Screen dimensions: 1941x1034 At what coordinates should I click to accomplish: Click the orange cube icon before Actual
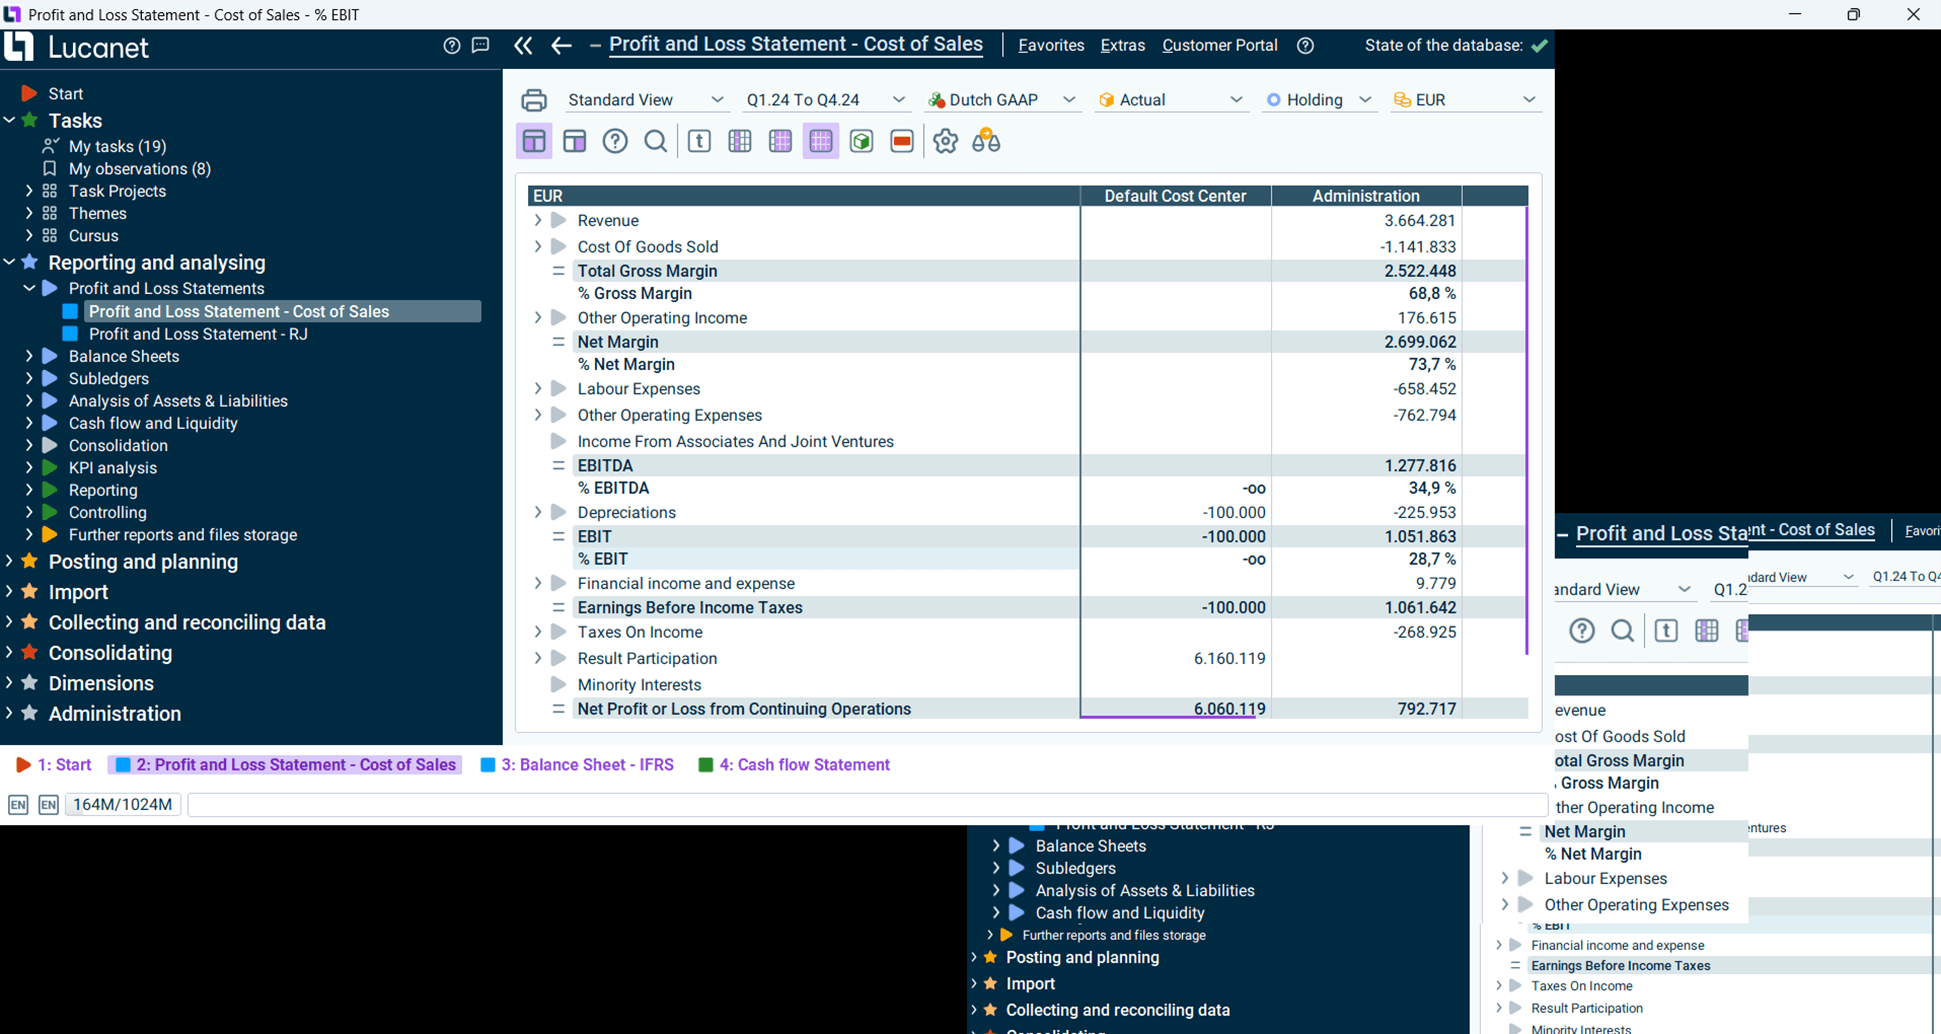1106,100
